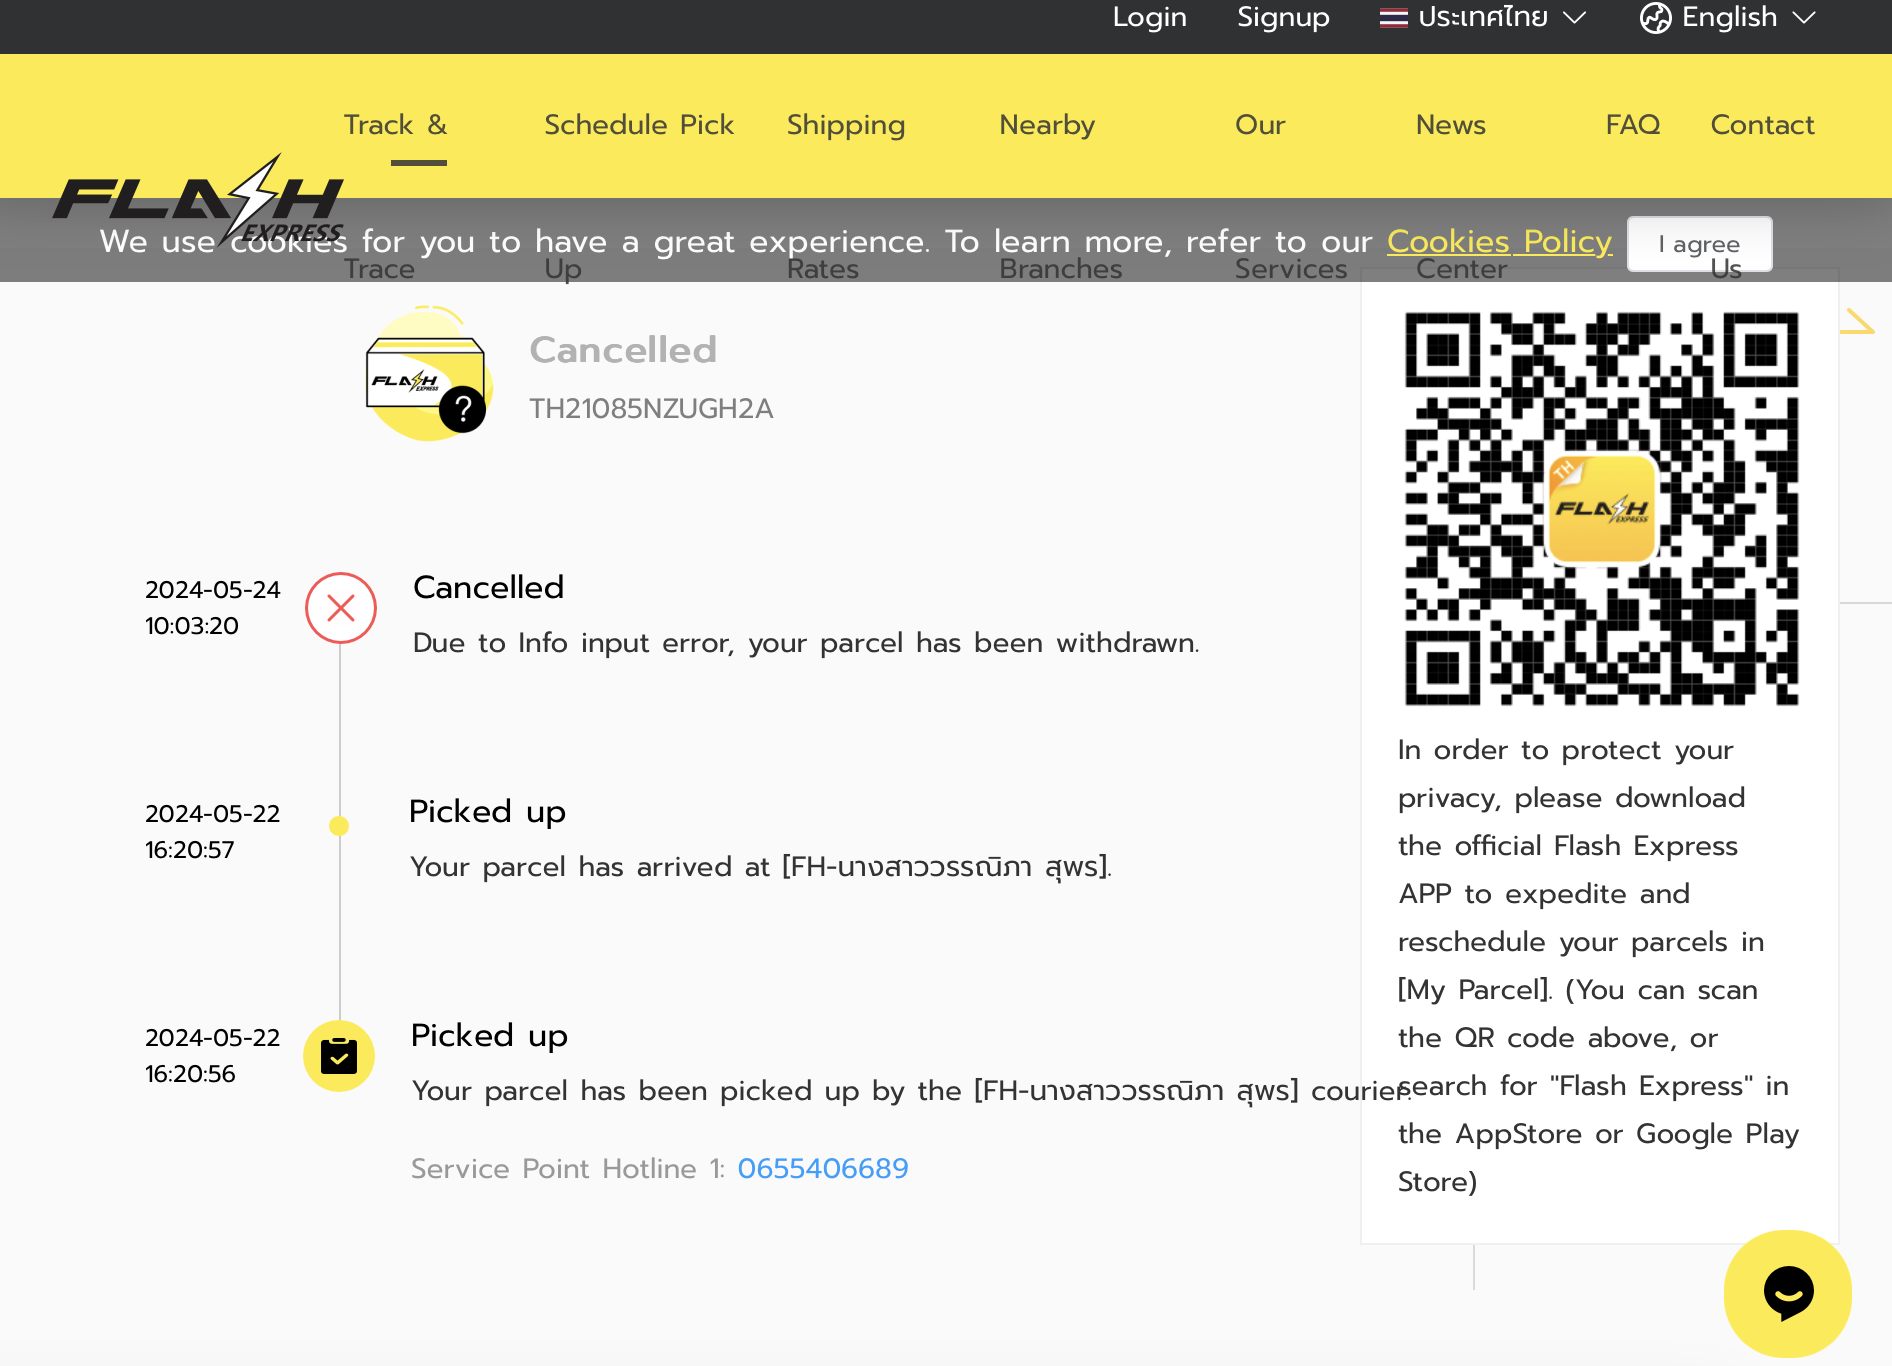Click the timestamp 2024-05-22 16:20:56
1892x1366 pixels.
pos(213,1056)
